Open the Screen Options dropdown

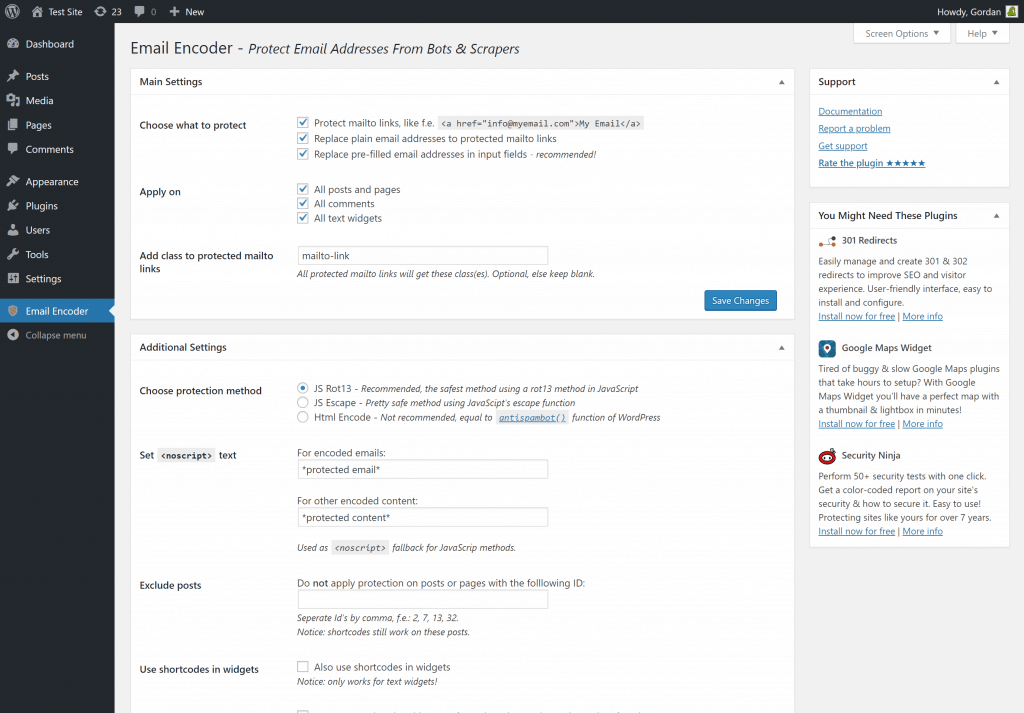[x=901, y=33]
